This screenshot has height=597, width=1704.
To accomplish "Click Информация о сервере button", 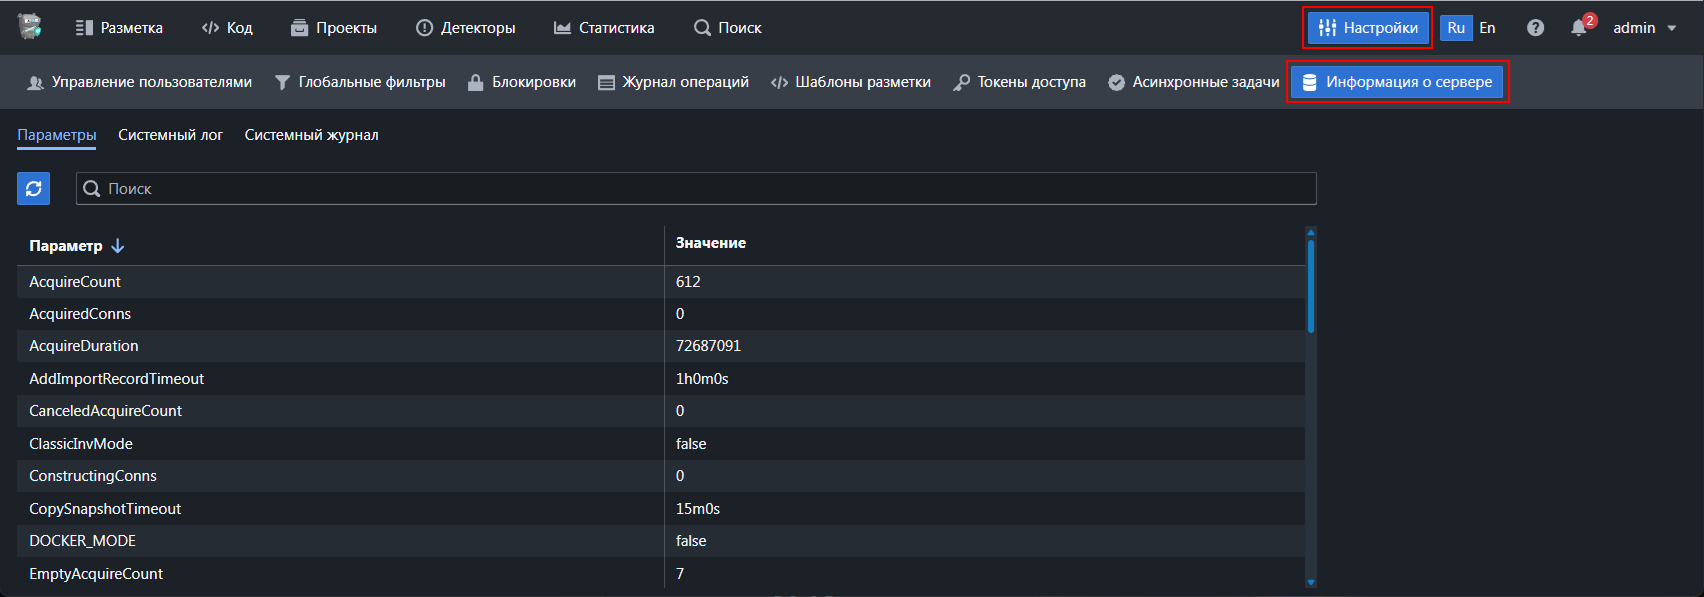I will [x=1397, y=82].
